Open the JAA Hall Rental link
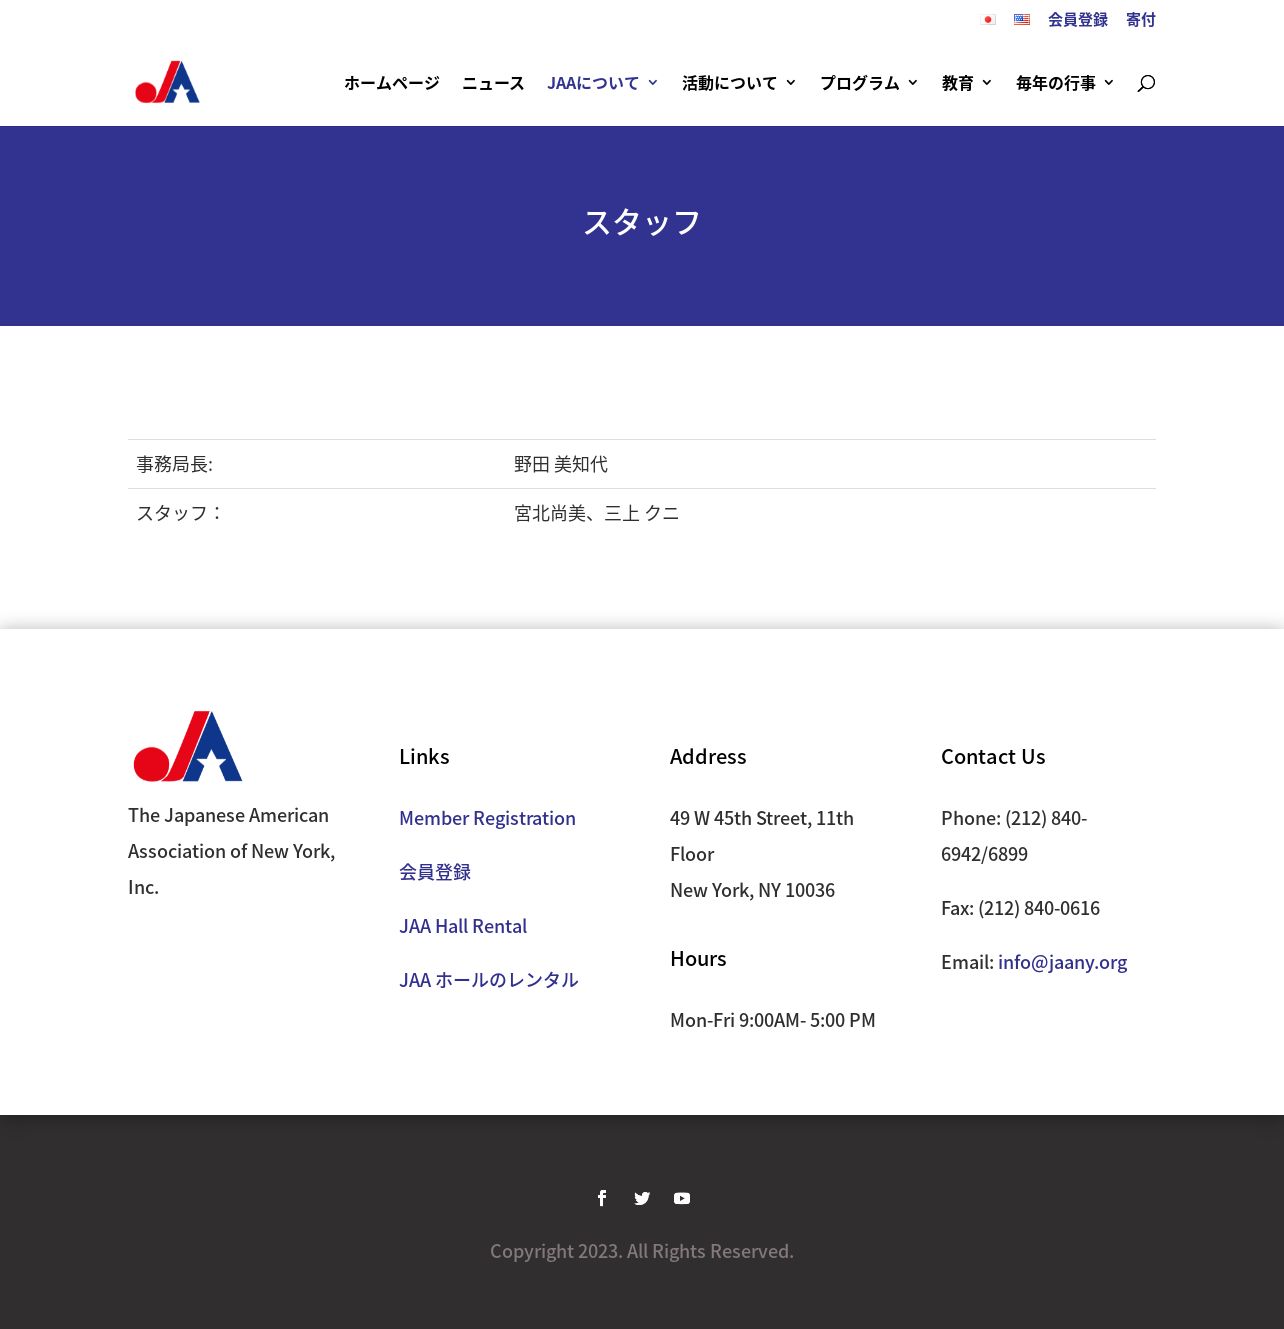 click(463, 926)
